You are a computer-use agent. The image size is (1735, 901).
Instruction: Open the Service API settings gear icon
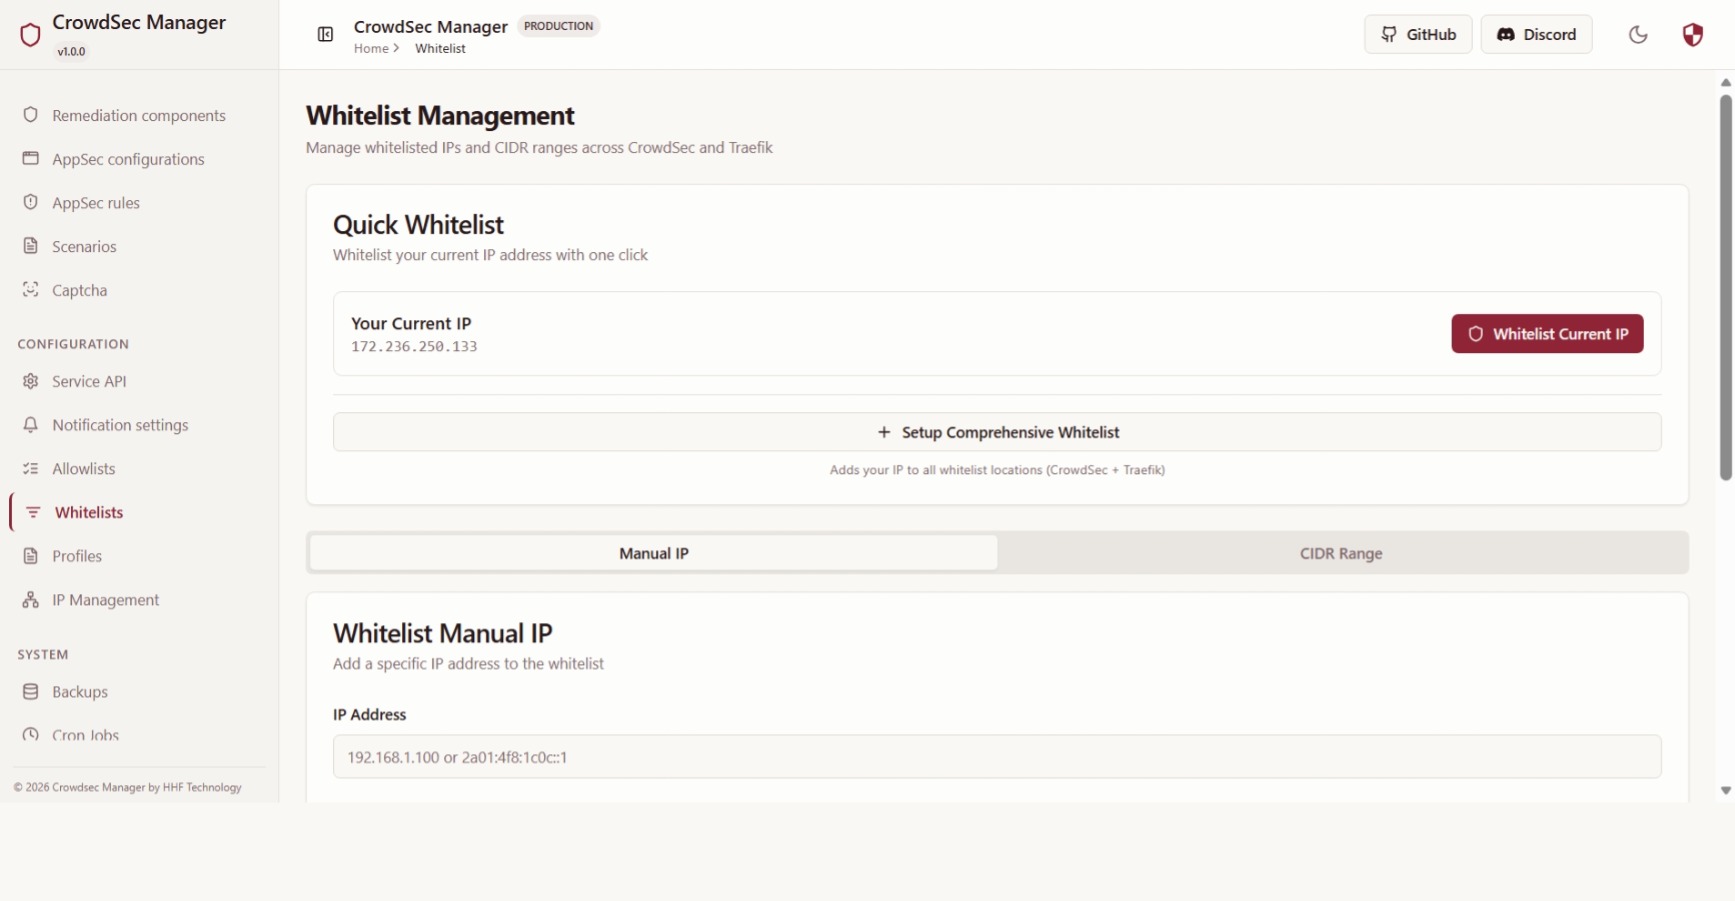[x=31, y=381]
